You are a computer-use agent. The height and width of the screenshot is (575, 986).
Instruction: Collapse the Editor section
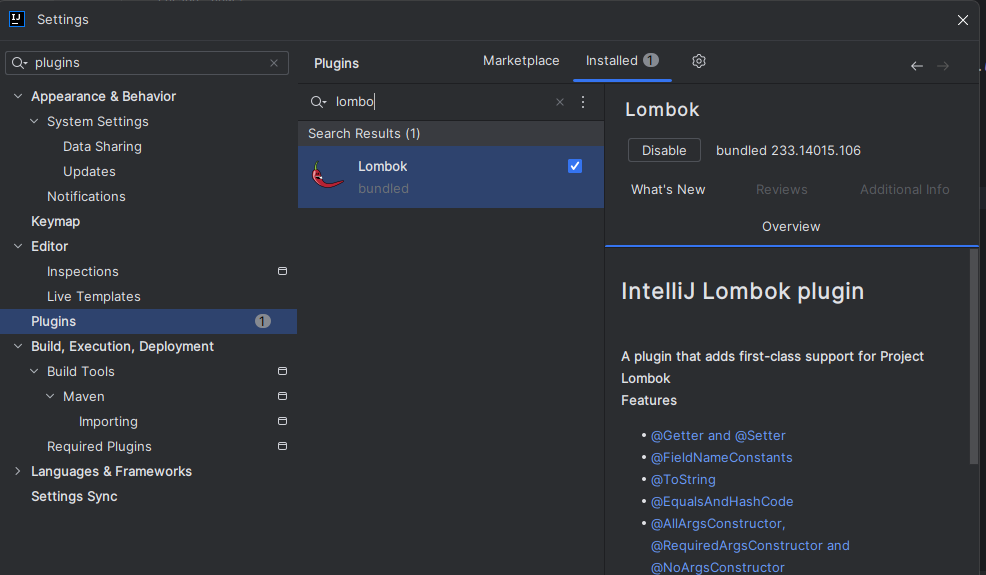coord(18,246)
